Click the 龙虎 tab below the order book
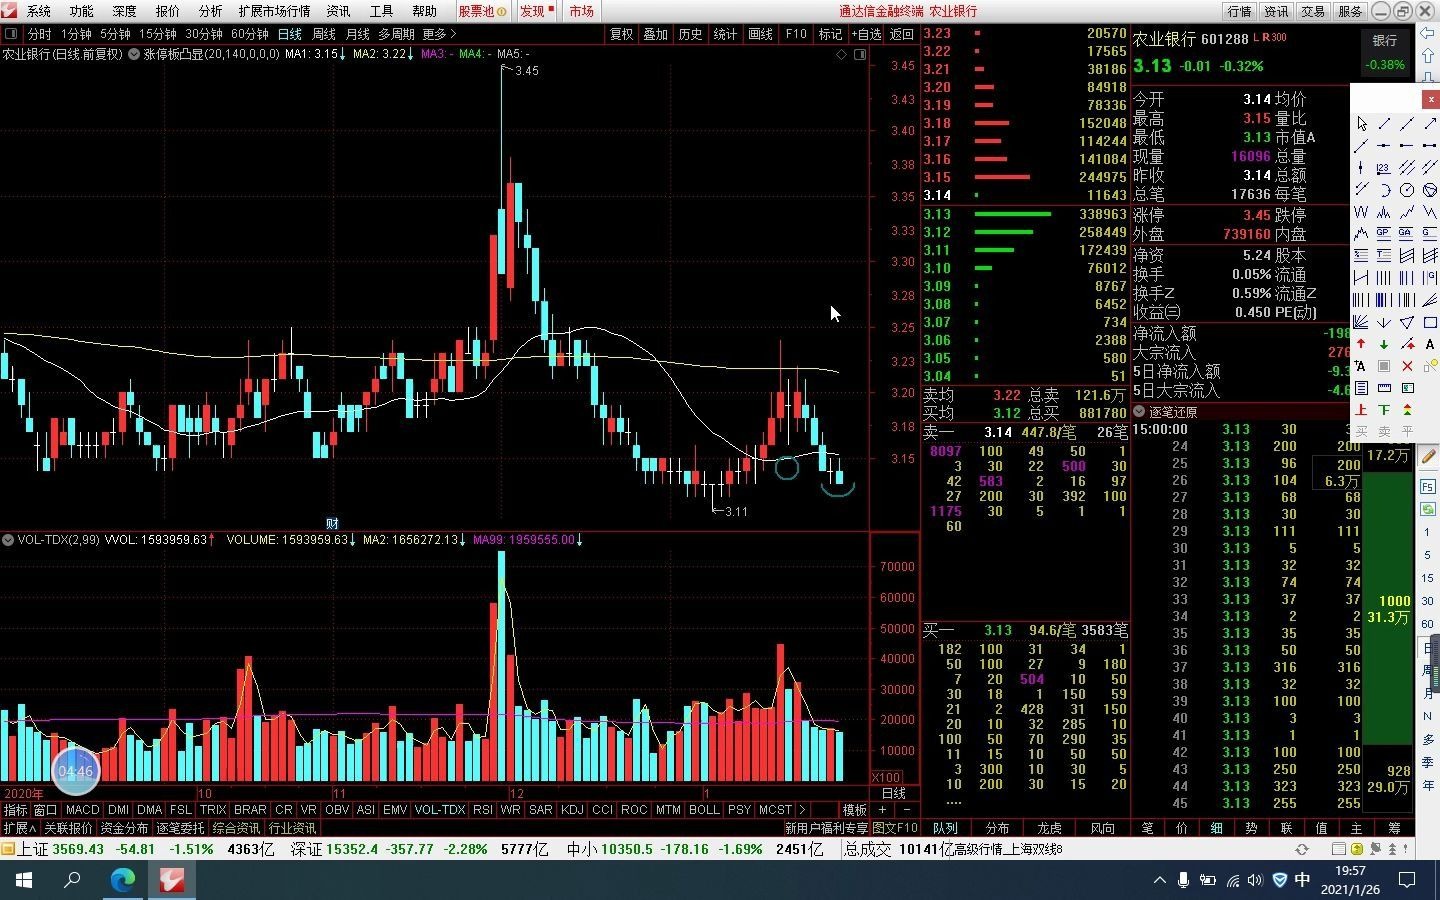Image resolution: width=1440 pixels, height=900 pixels. point(1049,828)
